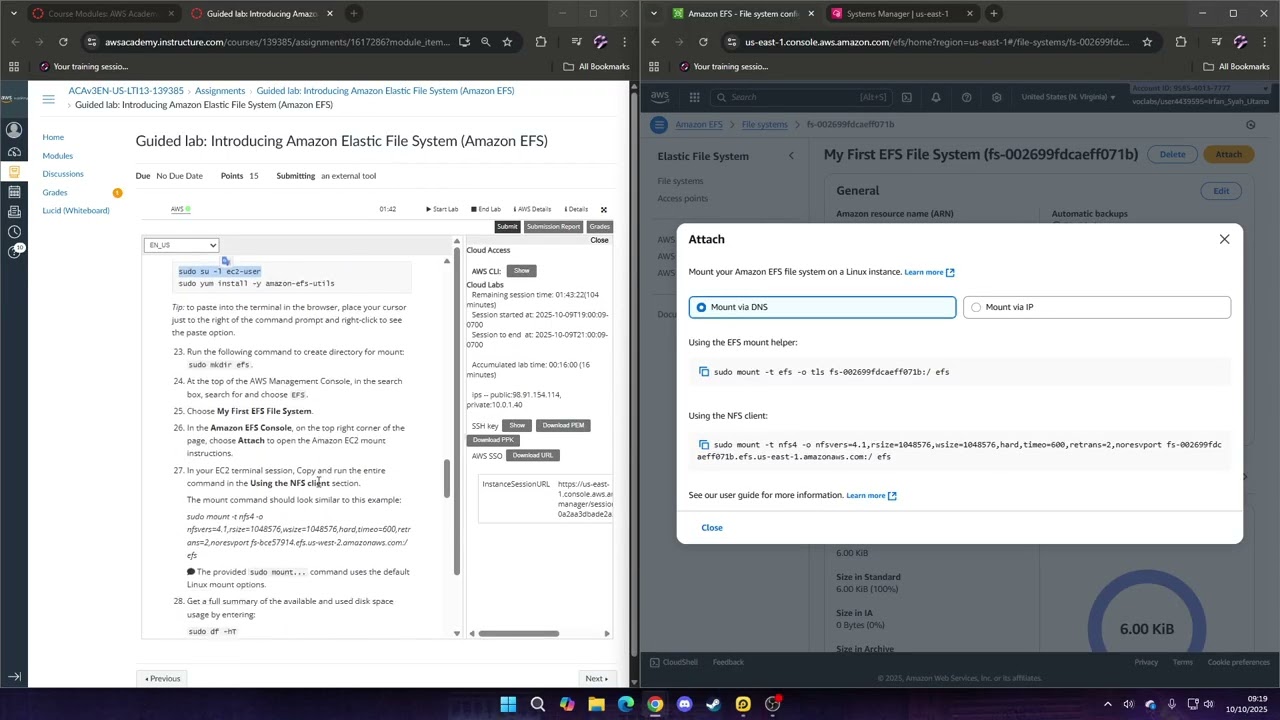Click End Lab
Image resolution: width=1280 pixels, height=720 pixels.
pos(486,209)
